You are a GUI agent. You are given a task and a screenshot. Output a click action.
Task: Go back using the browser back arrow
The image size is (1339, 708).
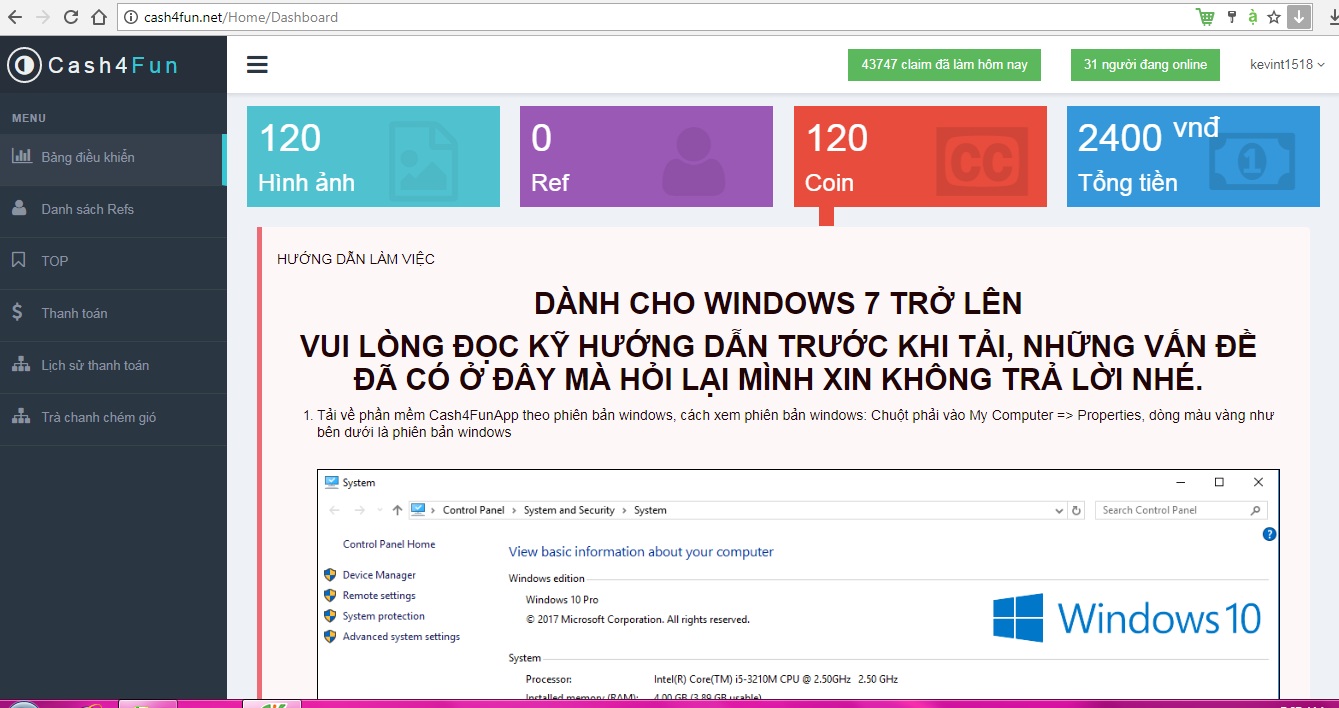click(x=15, y=17)
